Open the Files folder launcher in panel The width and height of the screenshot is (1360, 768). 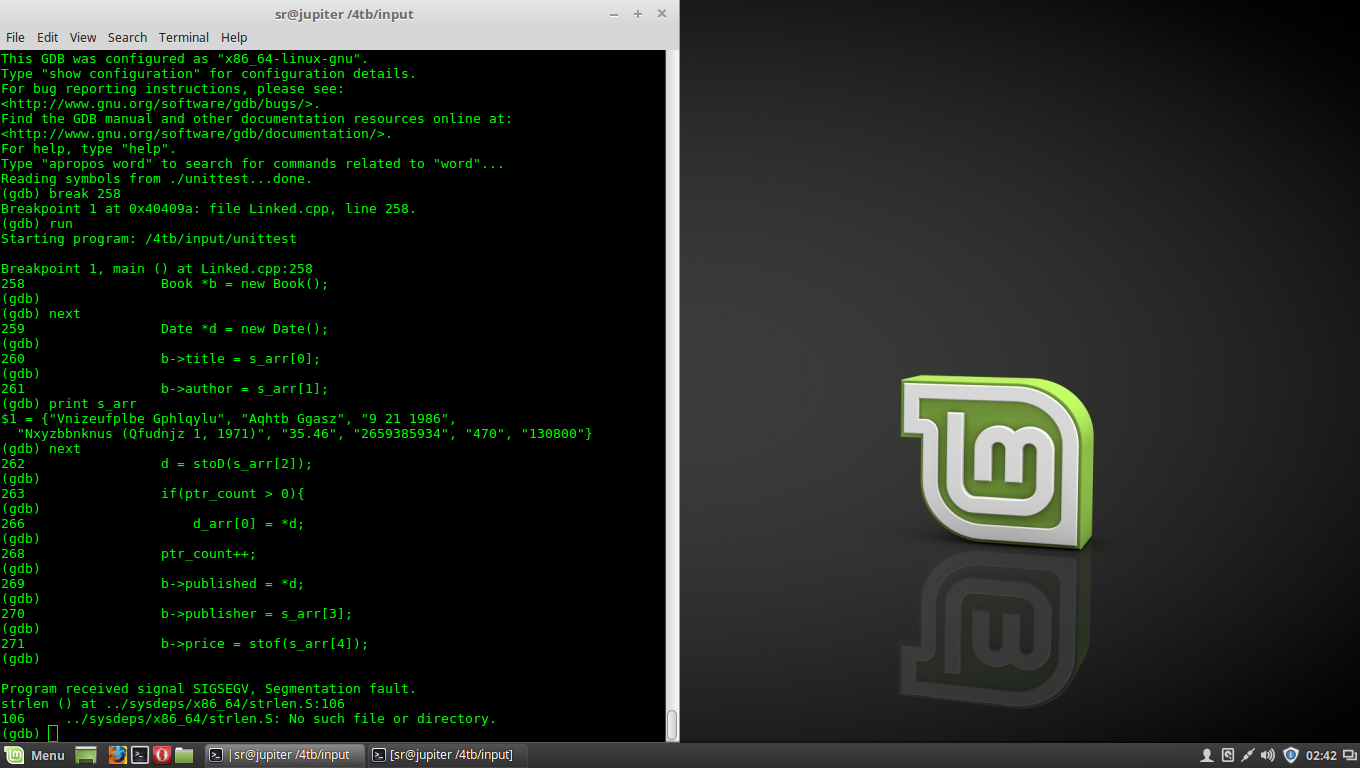click(184, 755)
